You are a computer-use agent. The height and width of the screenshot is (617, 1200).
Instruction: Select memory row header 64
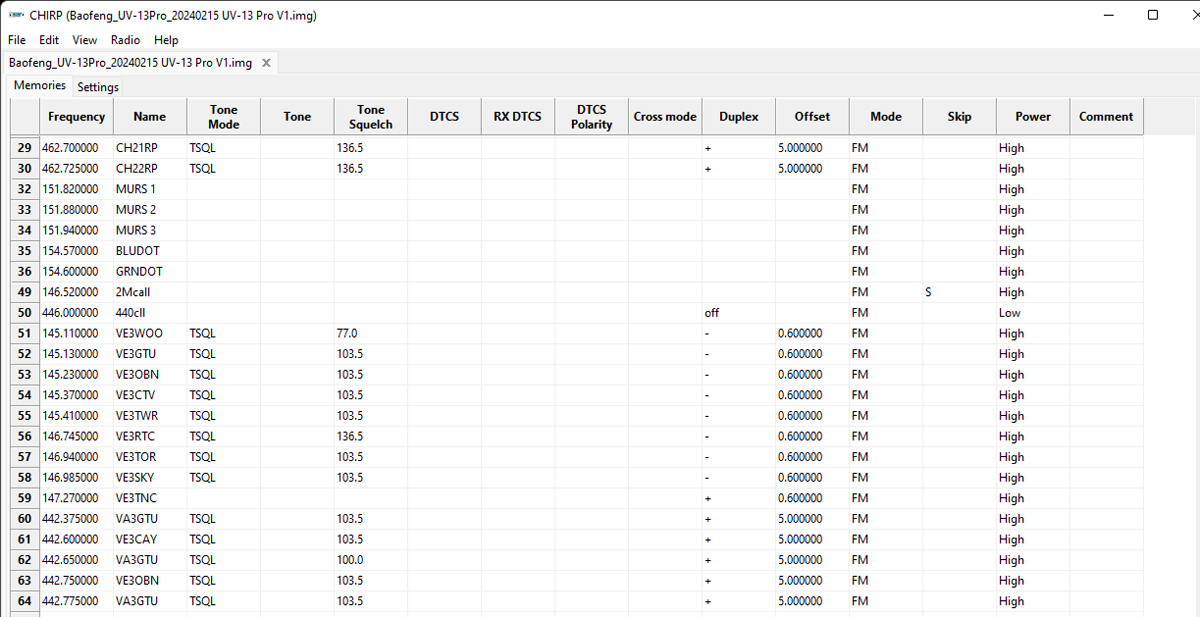(x=24, y=601)
